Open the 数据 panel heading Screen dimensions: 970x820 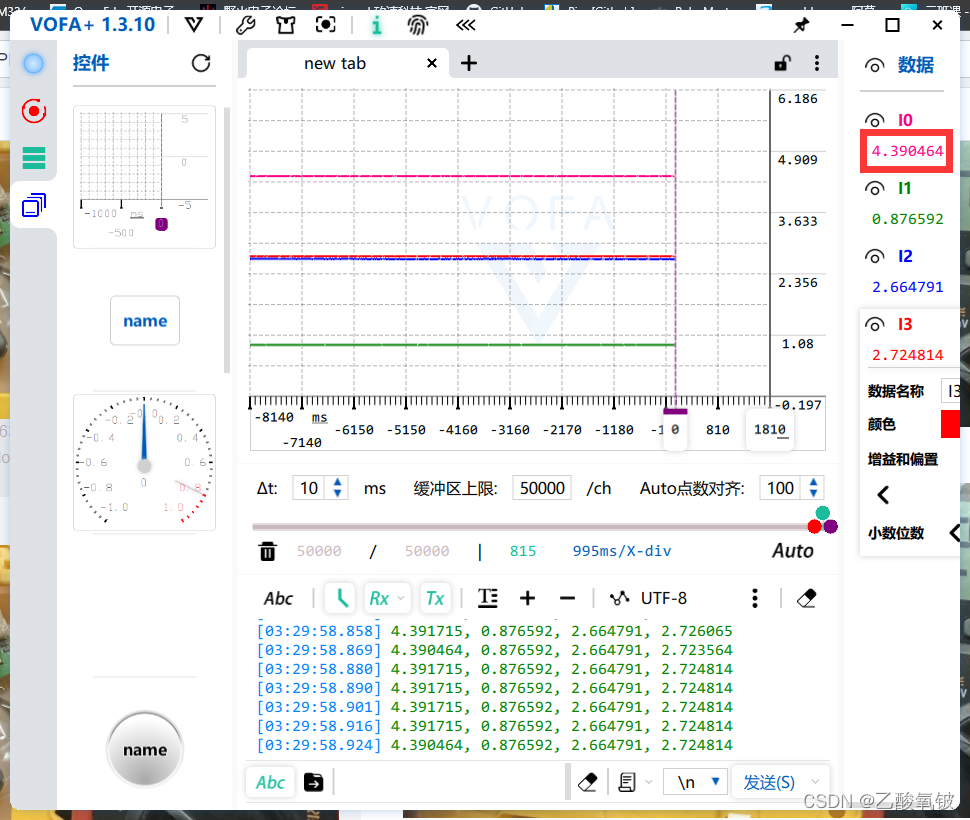pyautogui.click(x=916, y=65)
